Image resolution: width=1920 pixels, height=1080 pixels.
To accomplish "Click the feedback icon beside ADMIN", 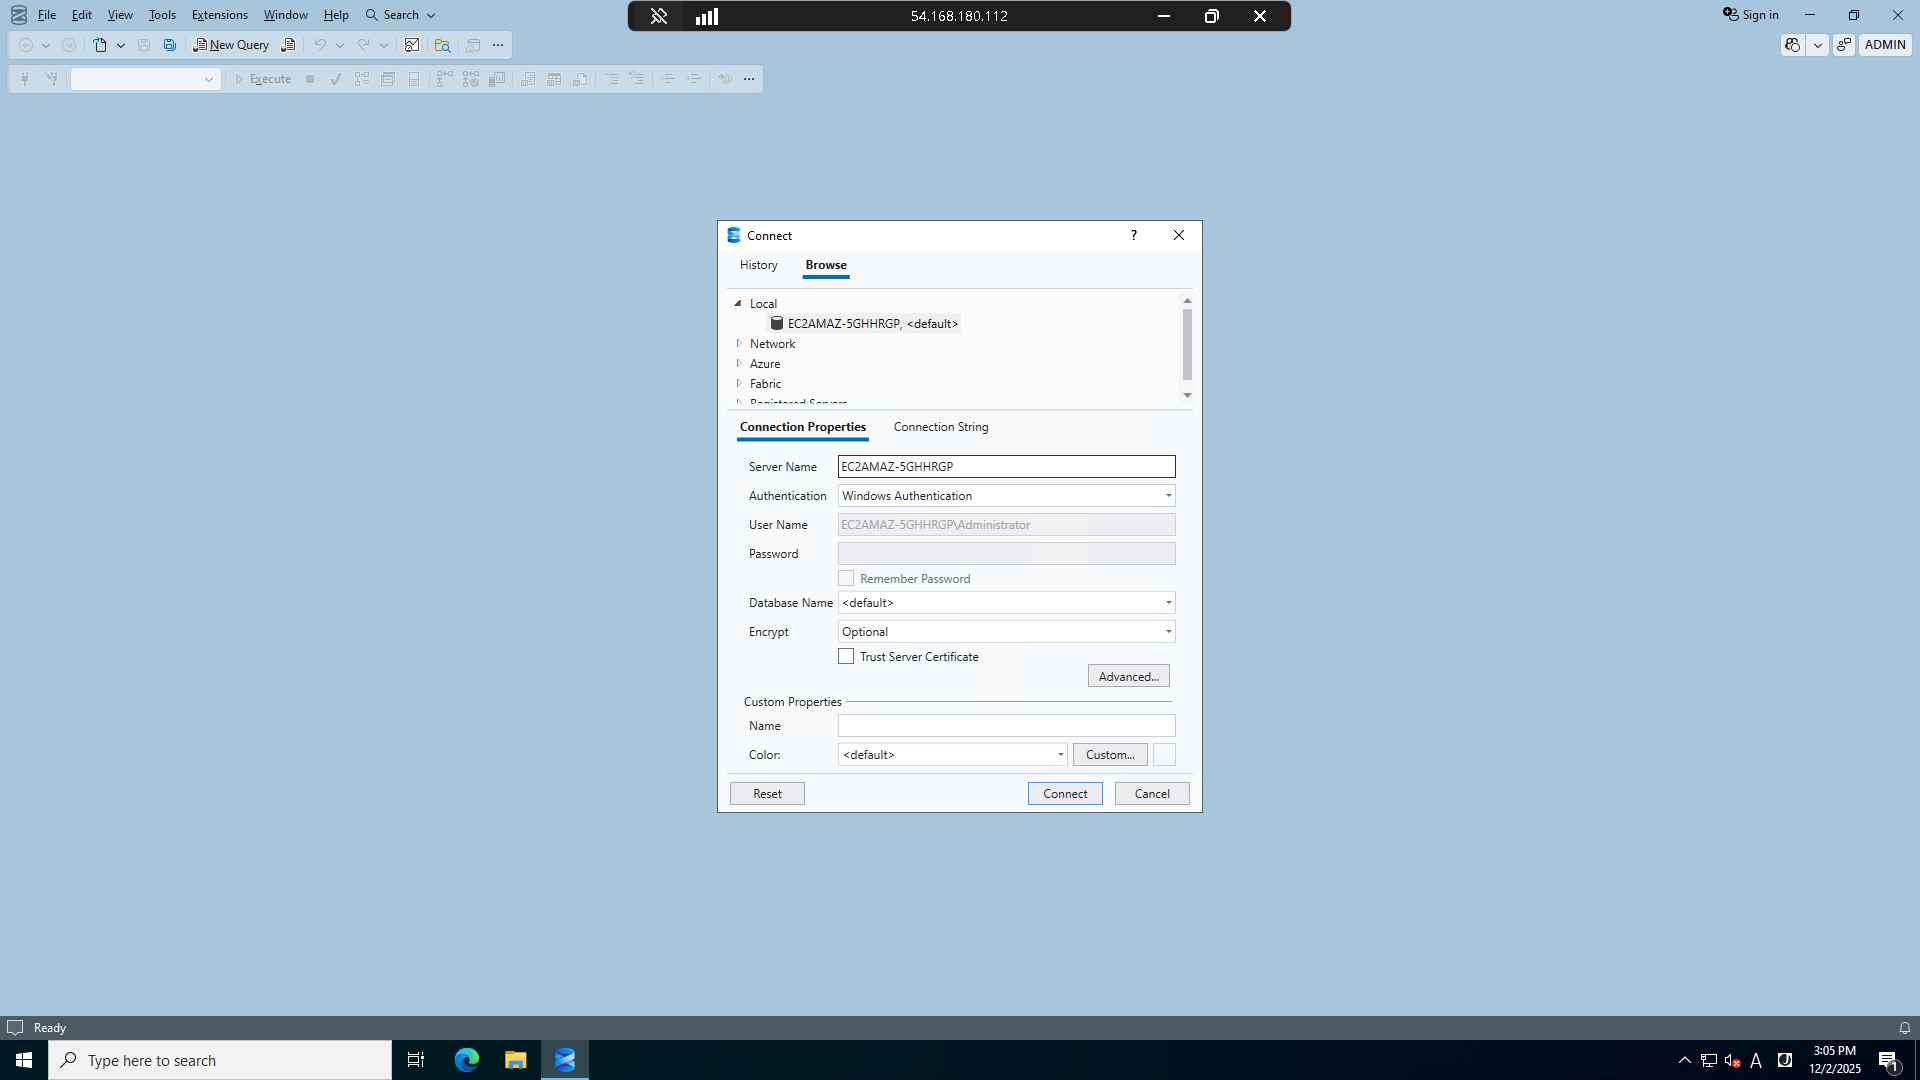I will pos(1844,45).
